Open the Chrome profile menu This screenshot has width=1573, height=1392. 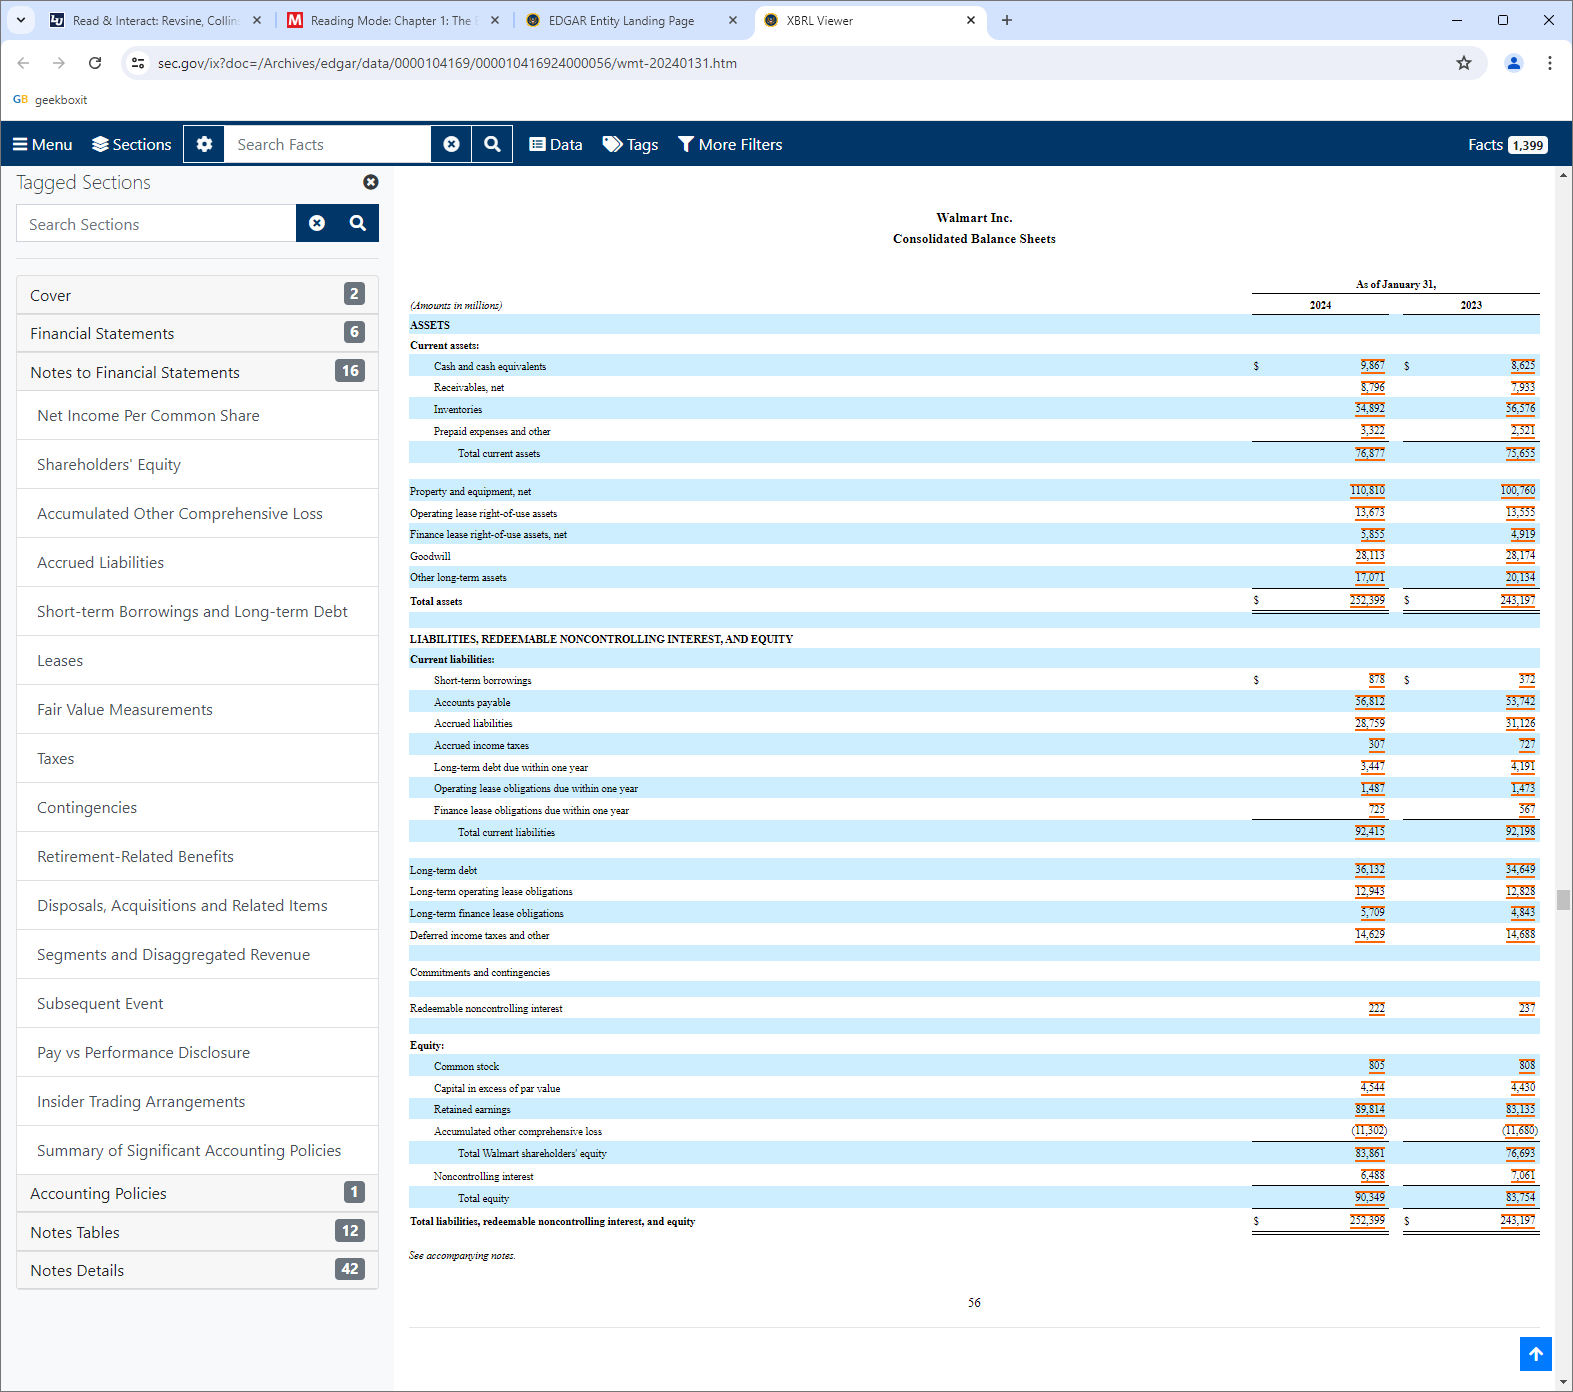[x=1514, y=63]
